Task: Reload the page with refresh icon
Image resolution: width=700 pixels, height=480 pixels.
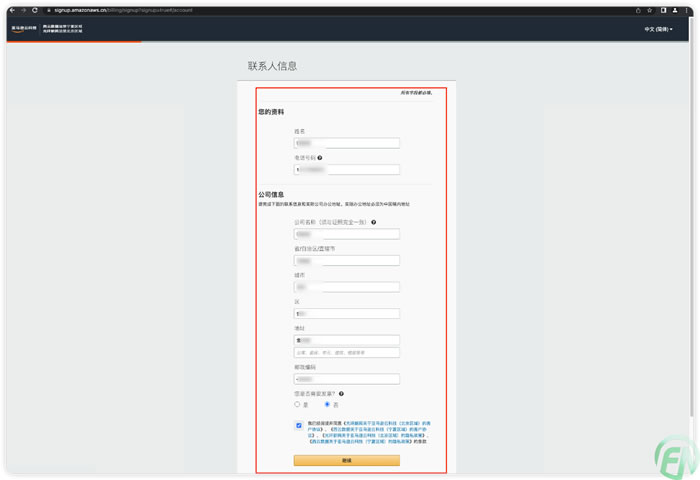Action: [x=35, y=10]
